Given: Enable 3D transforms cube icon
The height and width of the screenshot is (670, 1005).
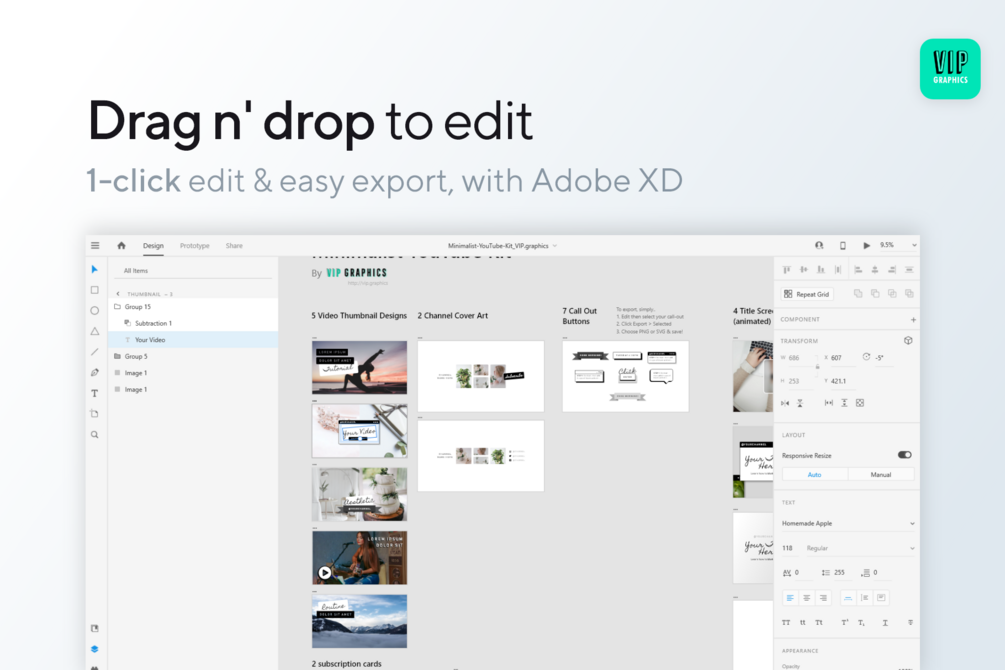Looking at the screenshot, I should (908, 340).
